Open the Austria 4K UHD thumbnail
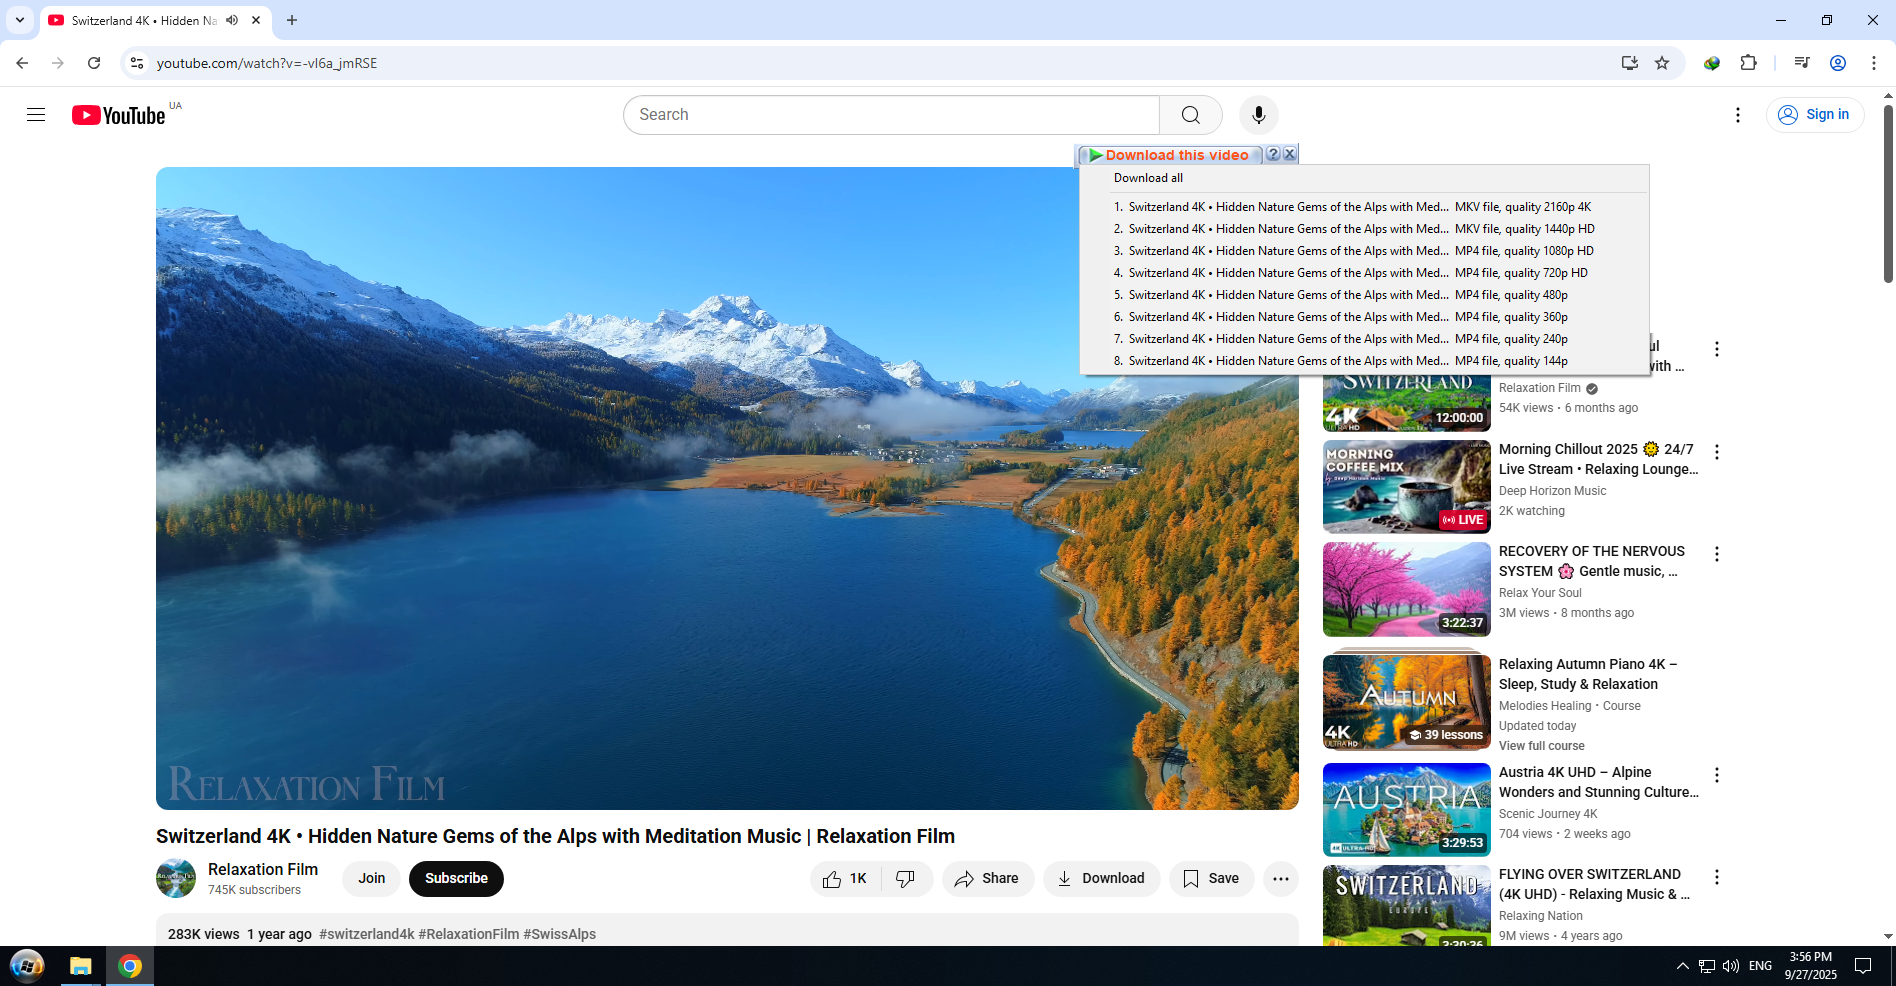 tap(1406, 809)
